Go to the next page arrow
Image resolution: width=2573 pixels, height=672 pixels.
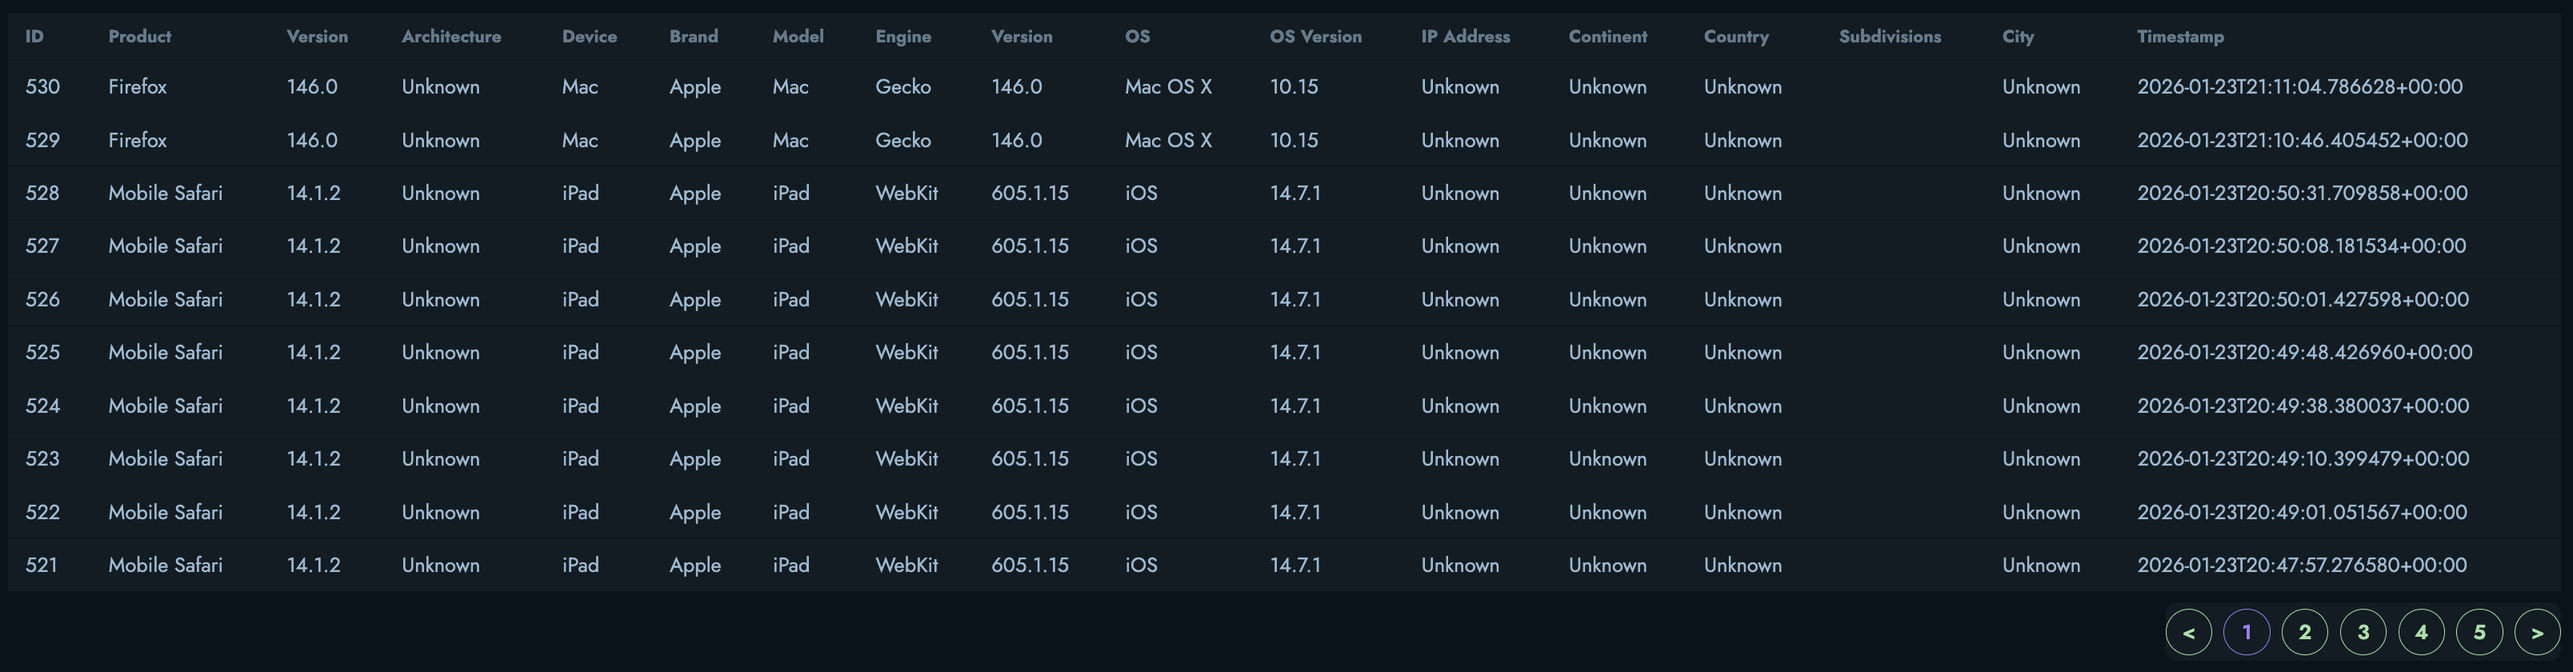pyautogui.click(x=2537, y=632)
